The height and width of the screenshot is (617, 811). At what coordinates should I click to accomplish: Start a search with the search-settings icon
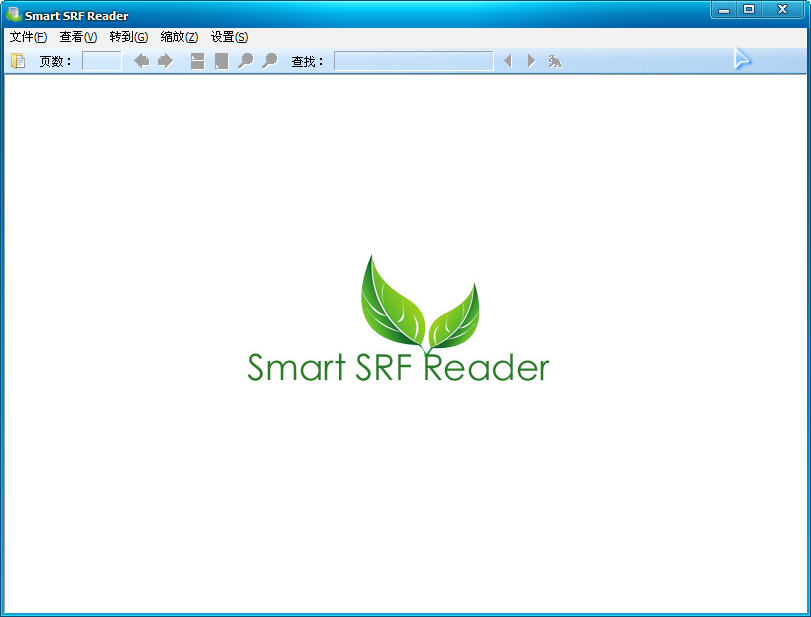point(555,60)
